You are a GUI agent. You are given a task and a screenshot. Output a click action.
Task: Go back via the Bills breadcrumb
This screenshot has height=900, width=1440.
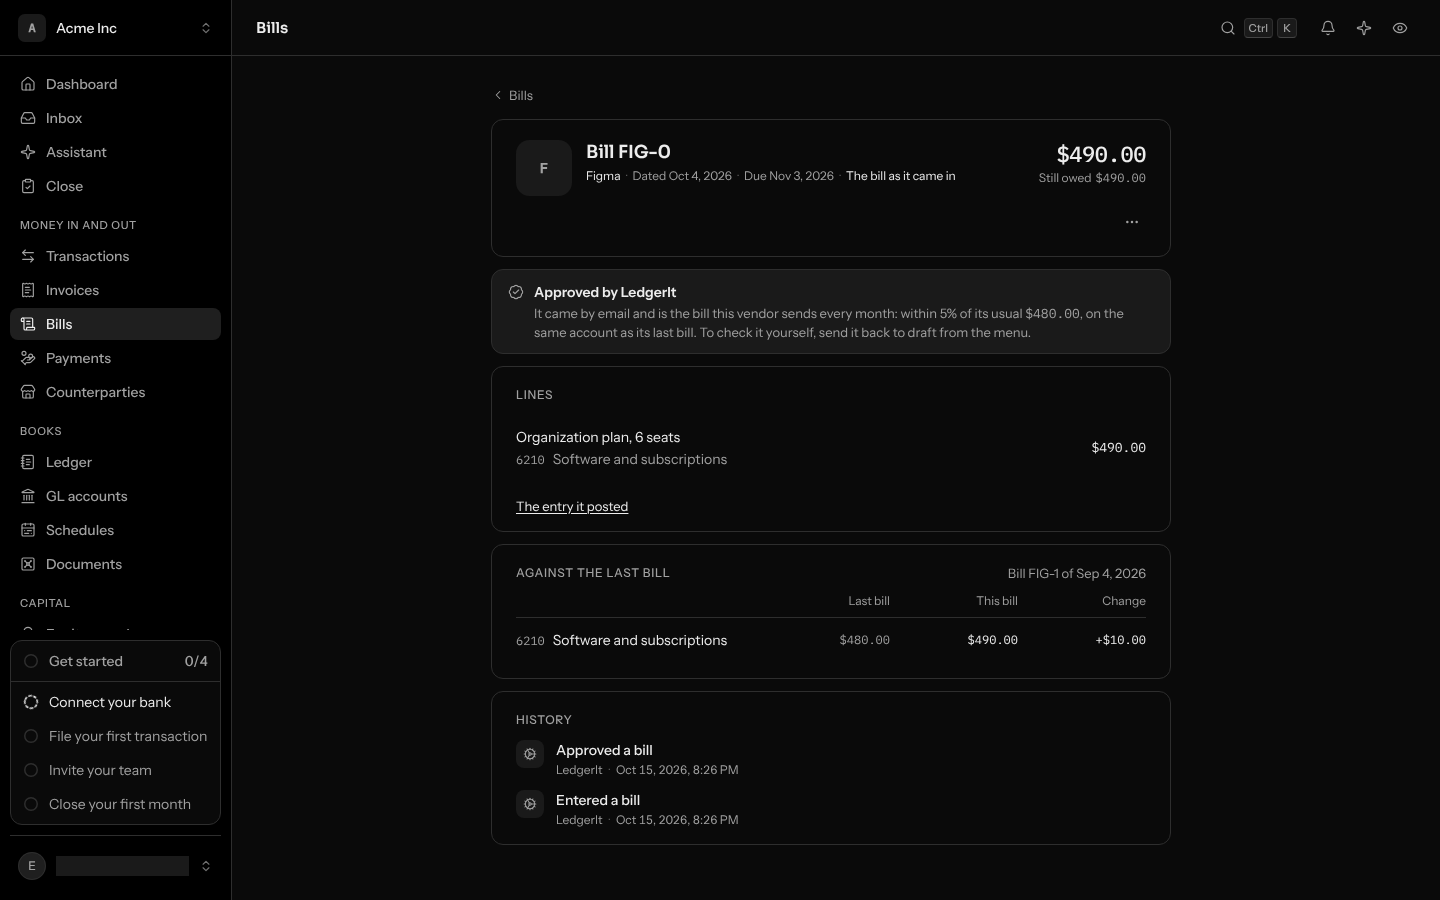coord(514,95)
